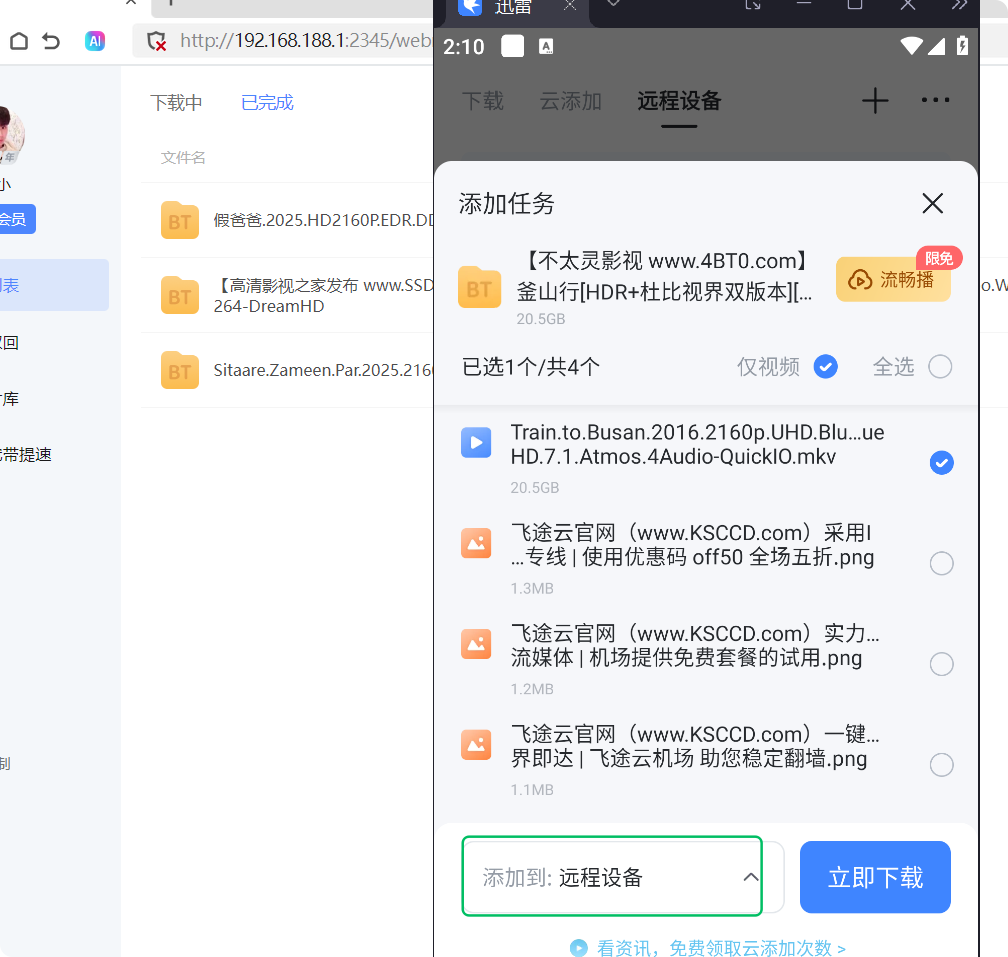Check the 1.1MB 翻墙 png file
This screenshot has width=1008, height=957.
[x=942, y=765]
